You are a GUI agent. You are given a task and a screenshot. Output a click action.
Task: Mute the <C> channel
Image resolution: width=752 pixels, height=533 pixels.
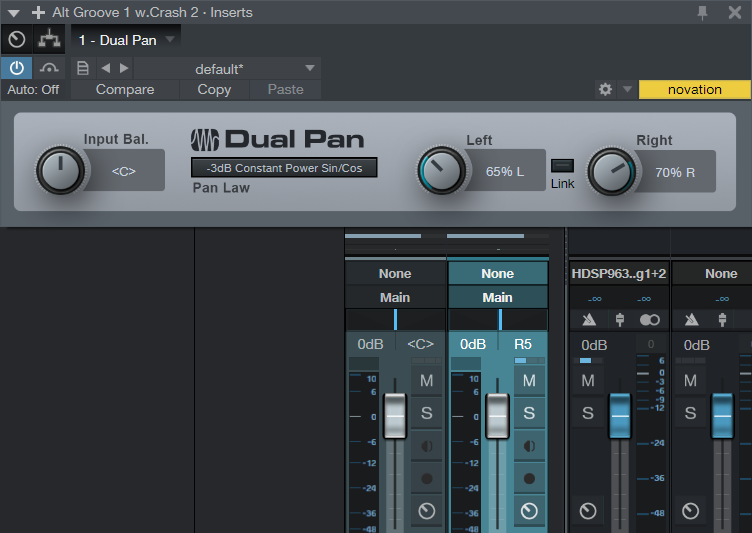point(426,380)
